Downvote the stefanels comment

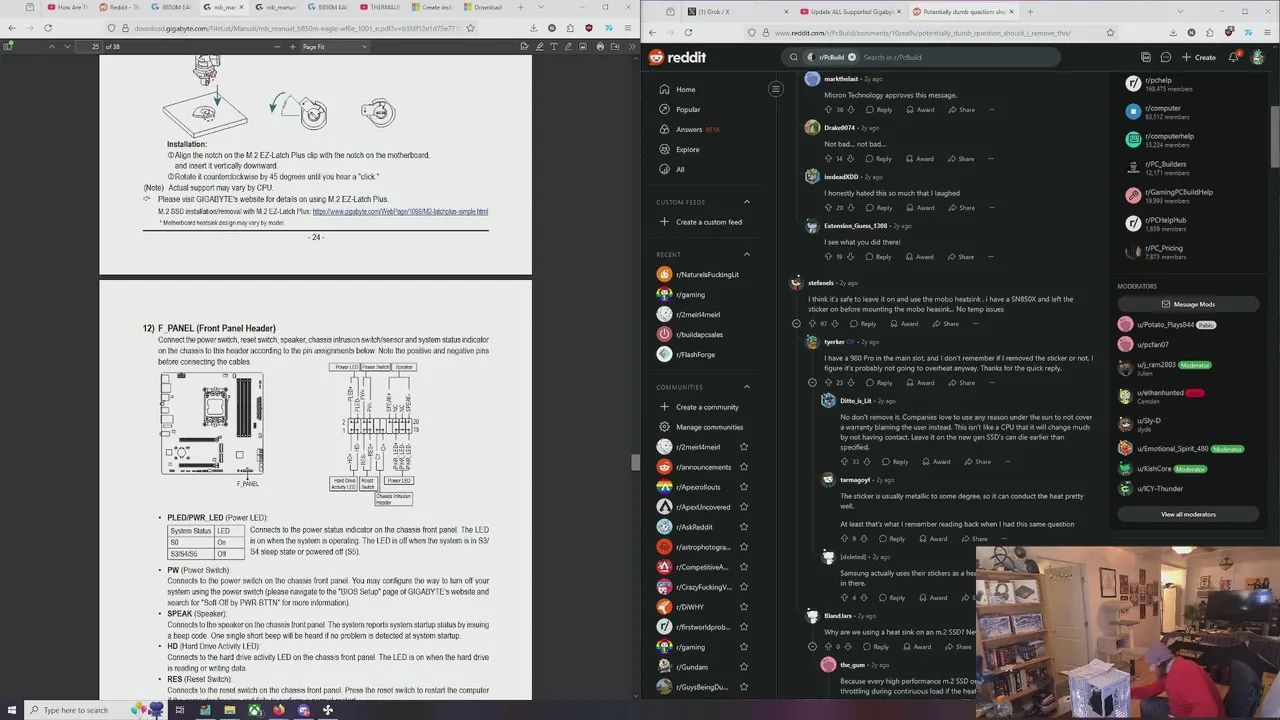click(835, 324)
